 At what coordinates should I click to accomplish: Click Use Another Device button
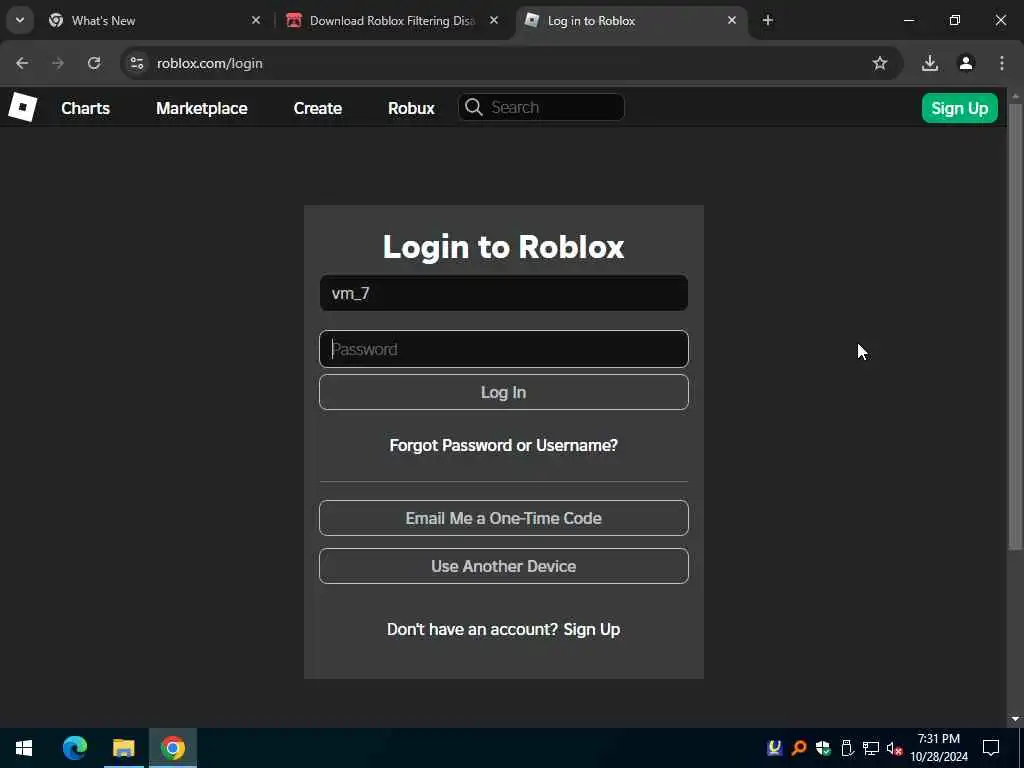(x=504, y=566)
